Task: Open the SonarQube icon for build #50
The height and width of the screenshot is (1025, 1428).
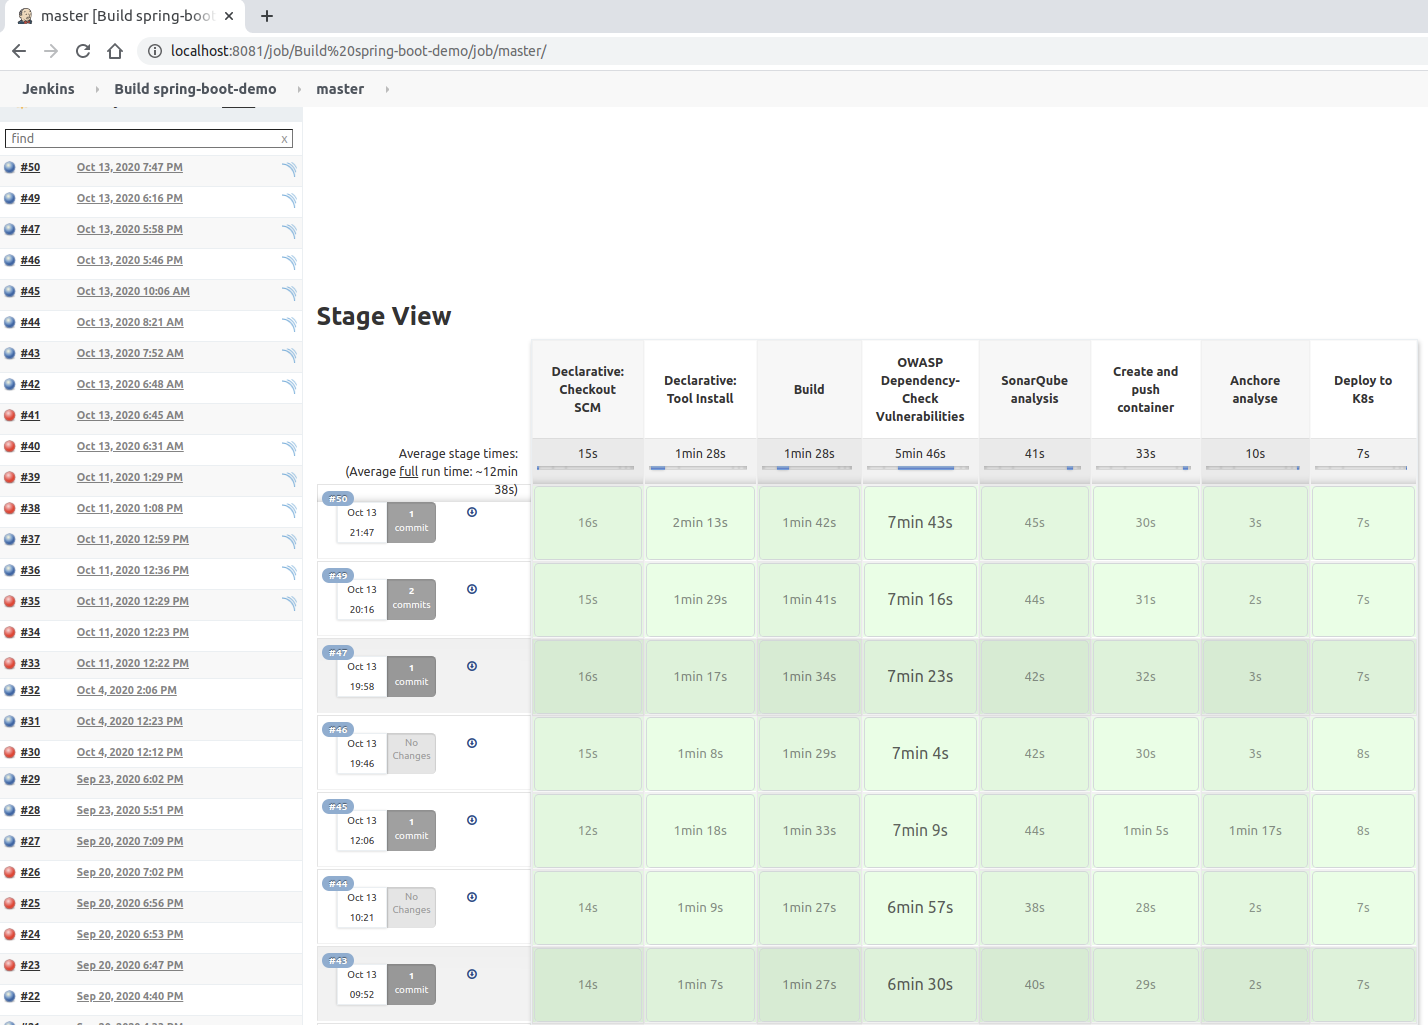Action: tap(289, 169)
